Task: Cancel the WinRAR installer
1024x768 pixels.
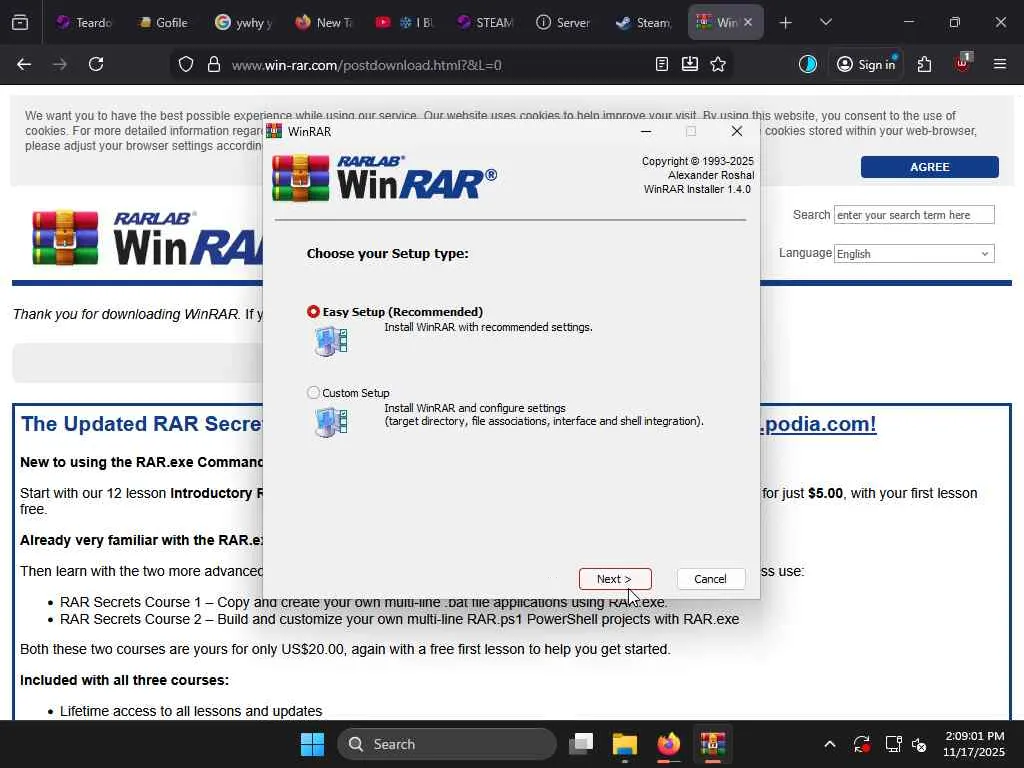Action: 711,579
